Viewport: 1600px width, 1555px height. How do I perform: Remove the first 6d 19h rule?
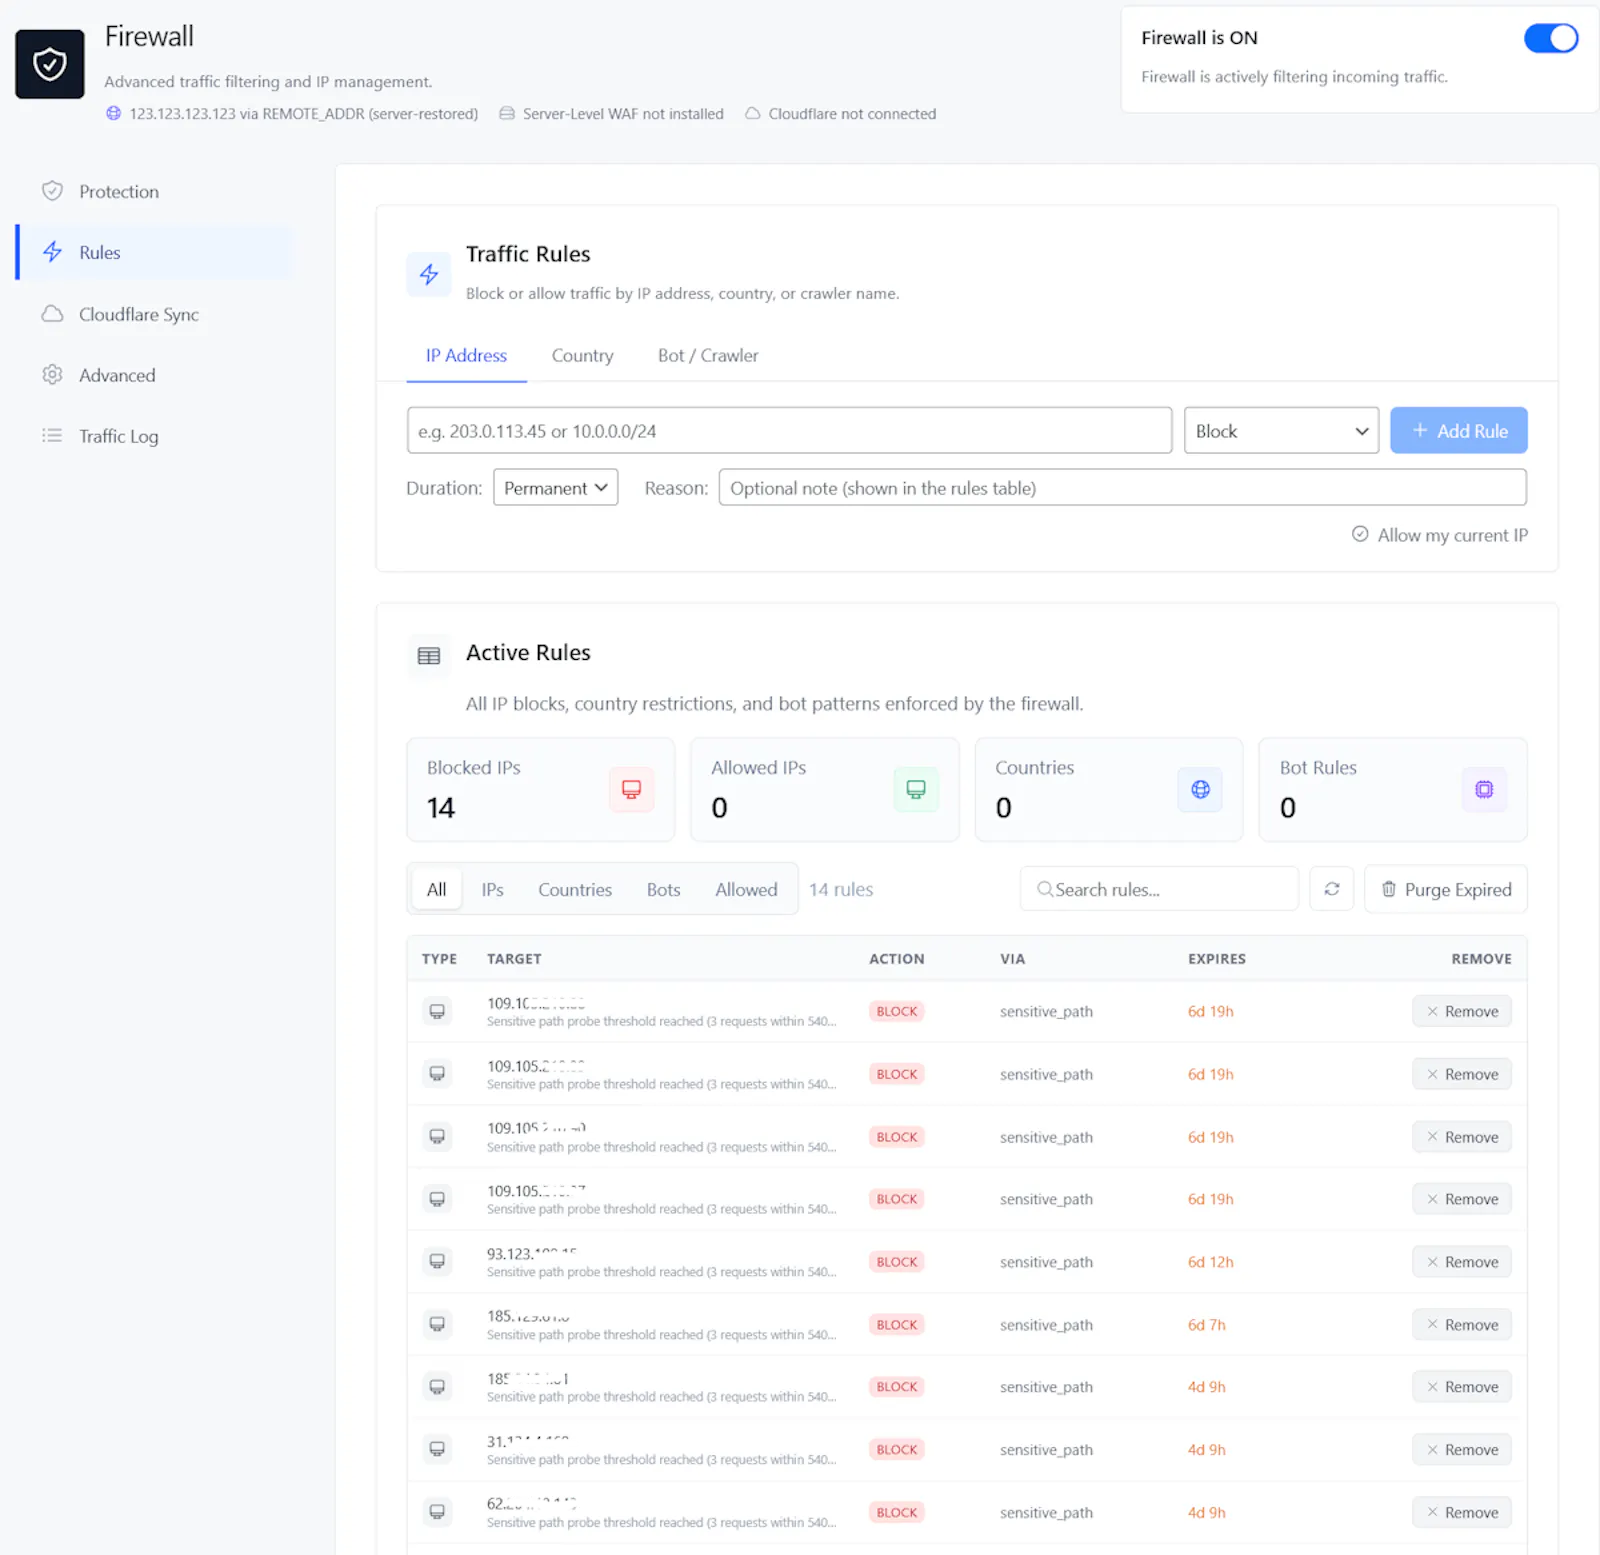1462,1011
